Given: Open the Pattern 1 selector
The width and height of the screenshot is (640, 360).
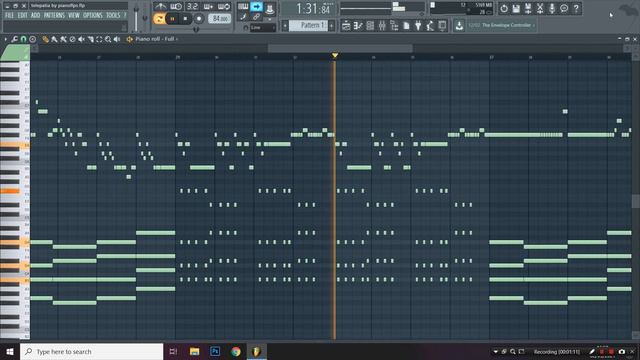Looking at the screenshot, I should (309, 26).
